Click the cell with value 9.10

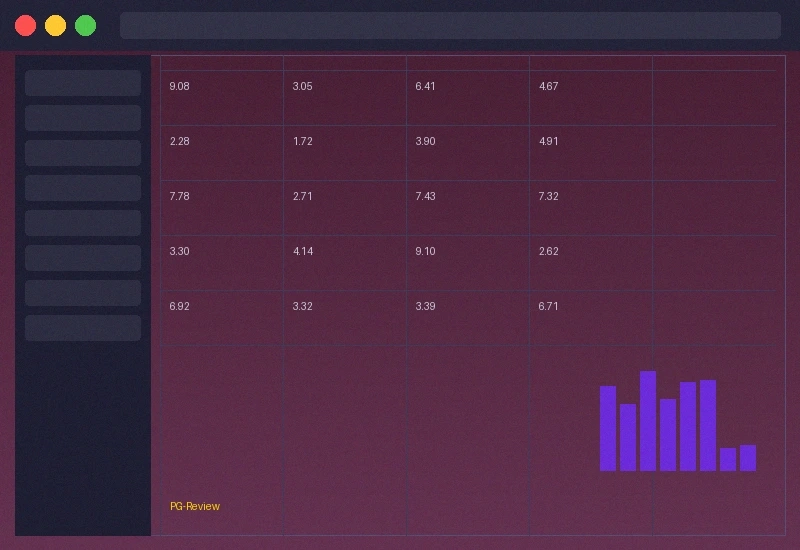[426, 252]
